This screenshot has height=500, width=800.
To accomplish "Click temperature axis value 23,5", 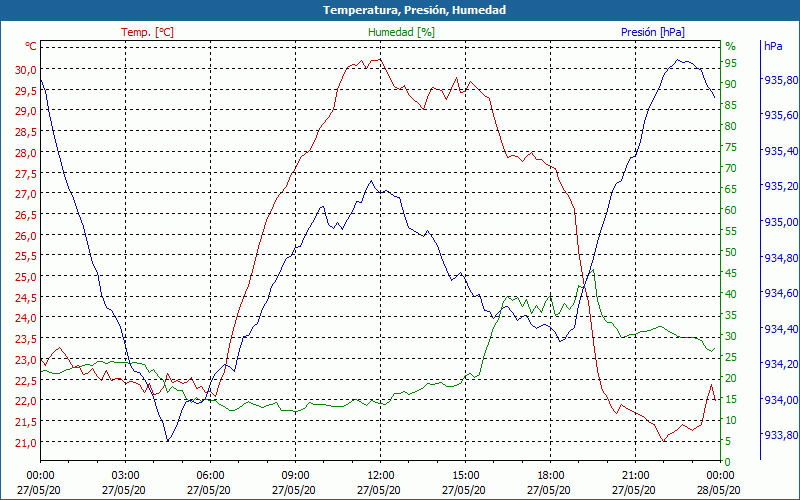I will 25,339.
